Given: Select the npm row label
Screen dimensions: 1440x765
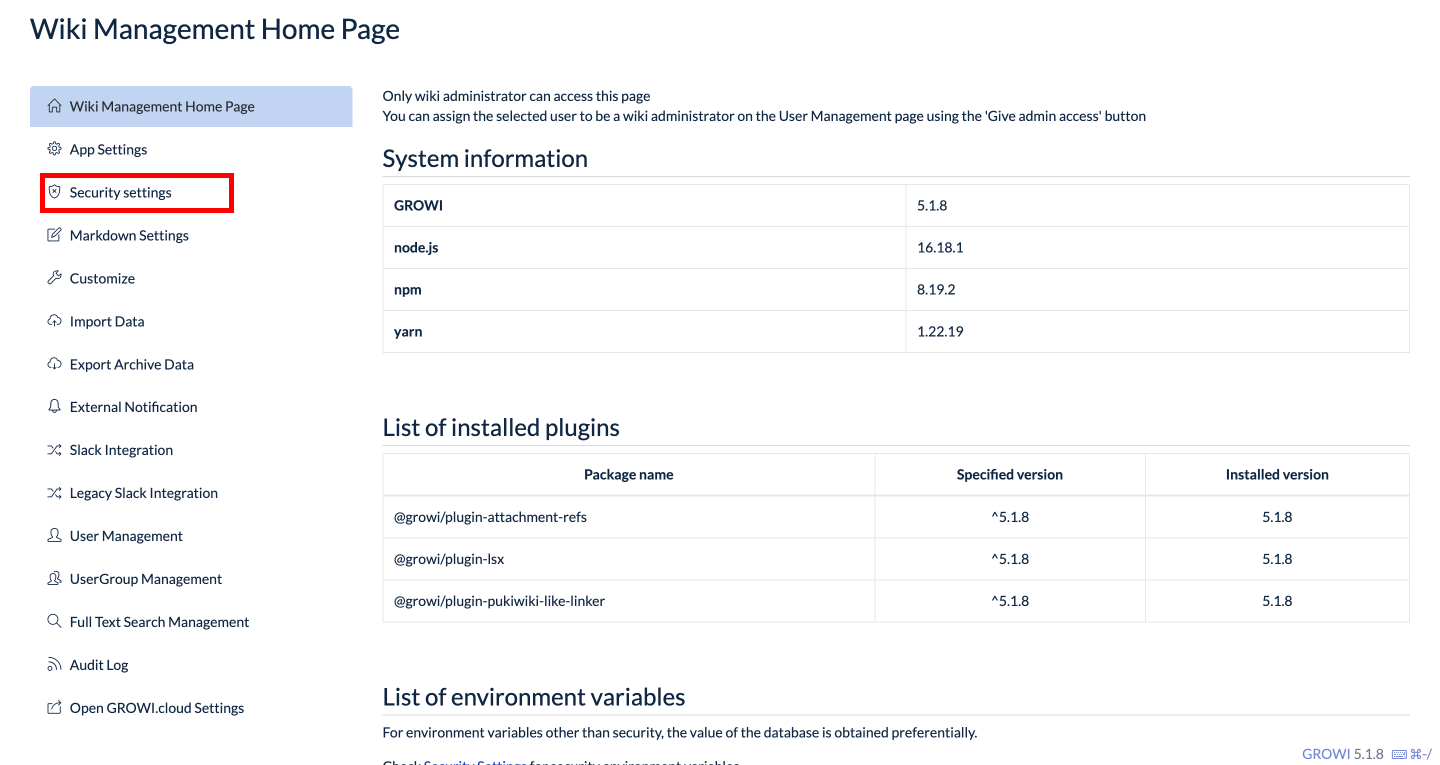Looking at the screenshot, I should [x=408, y=289].
